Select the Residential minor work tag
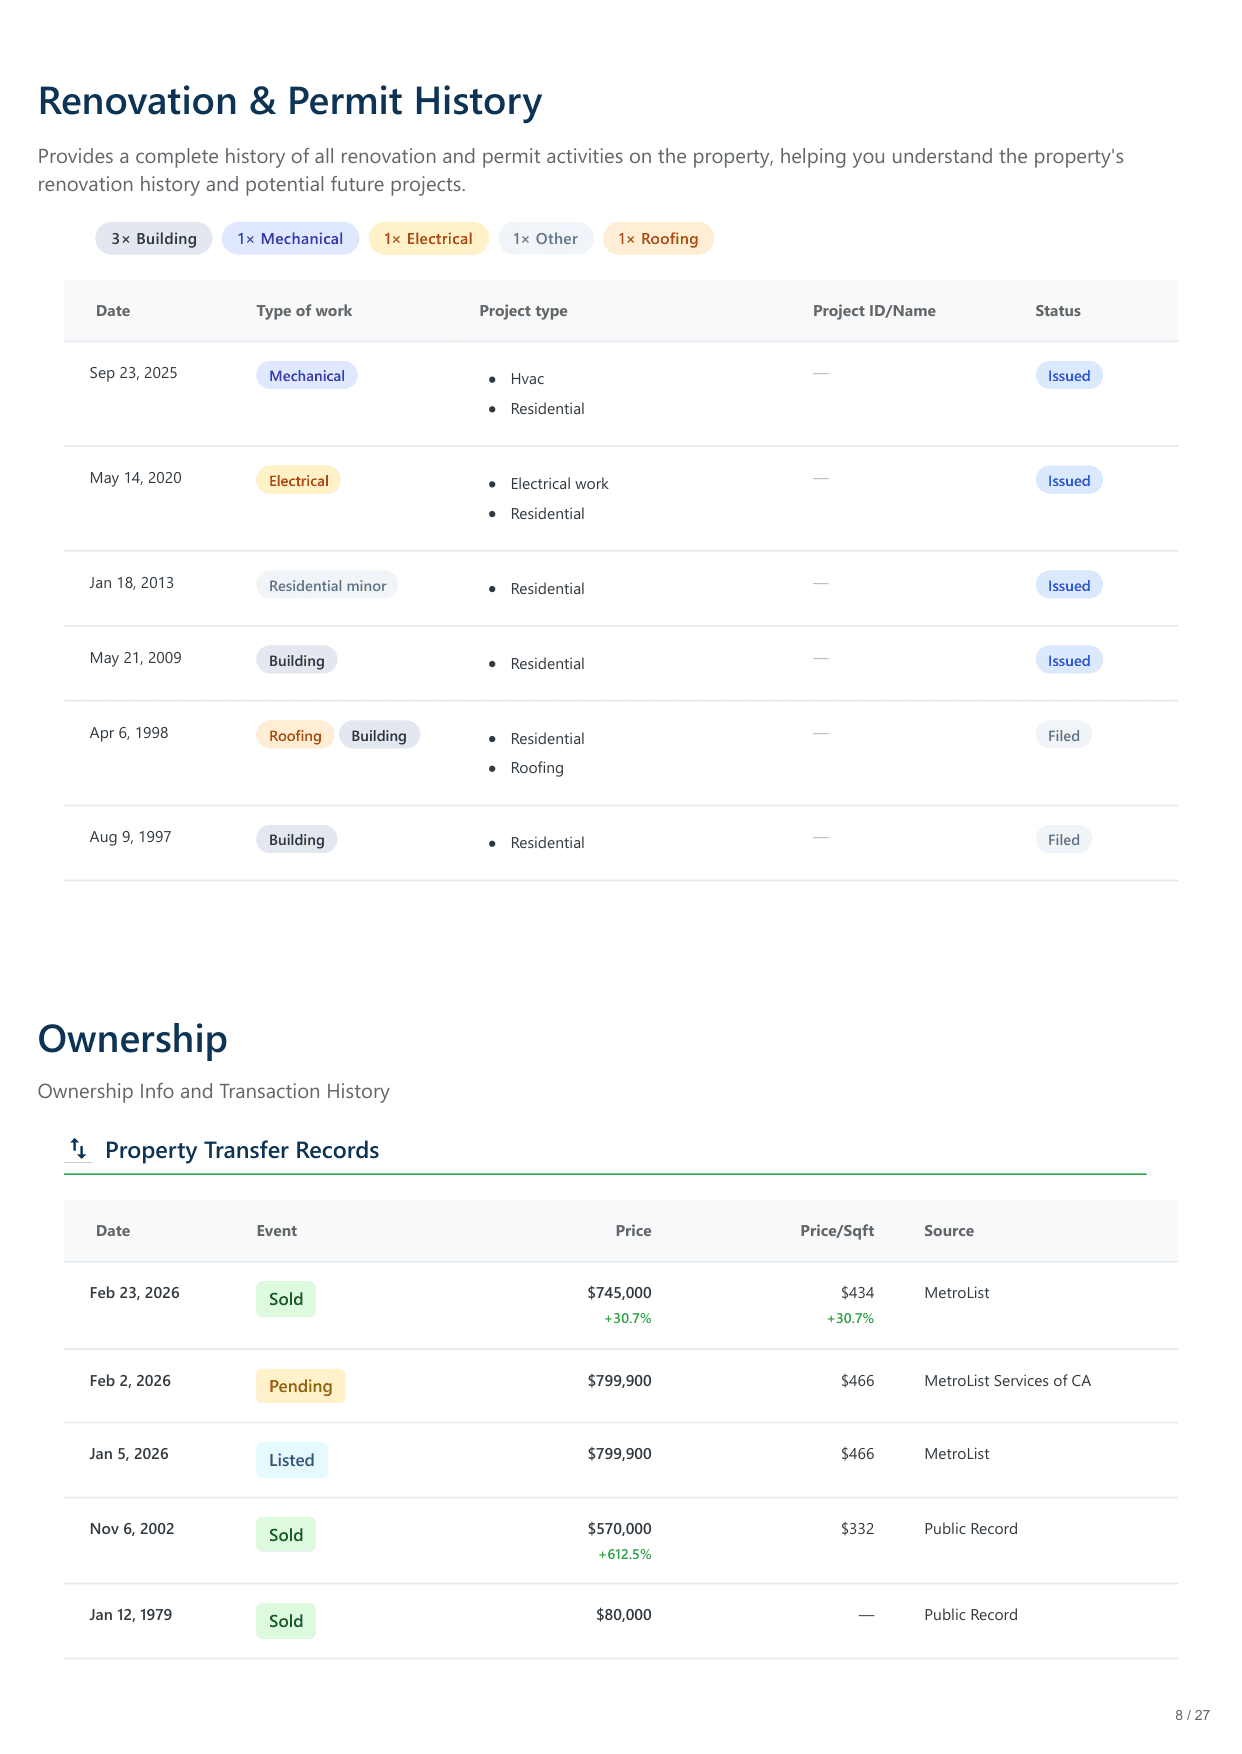Image resolution: width=1242 pixels, height=1754 pixels. (x=327, y=585)
